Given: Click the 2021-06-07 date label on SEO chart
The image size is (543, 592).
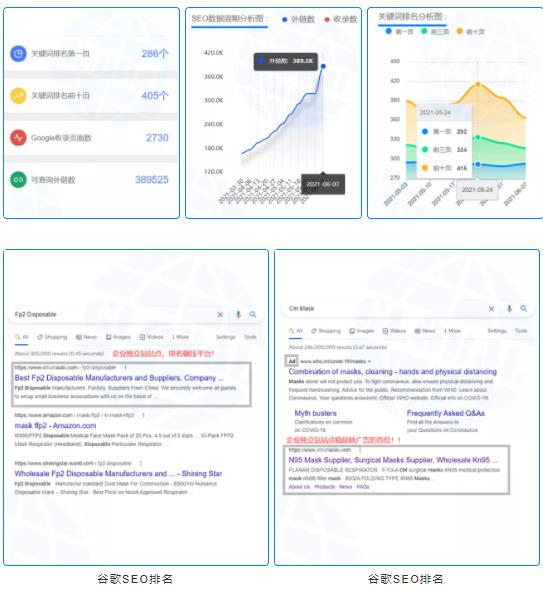Looking at the screenshot, I should 323,184.
